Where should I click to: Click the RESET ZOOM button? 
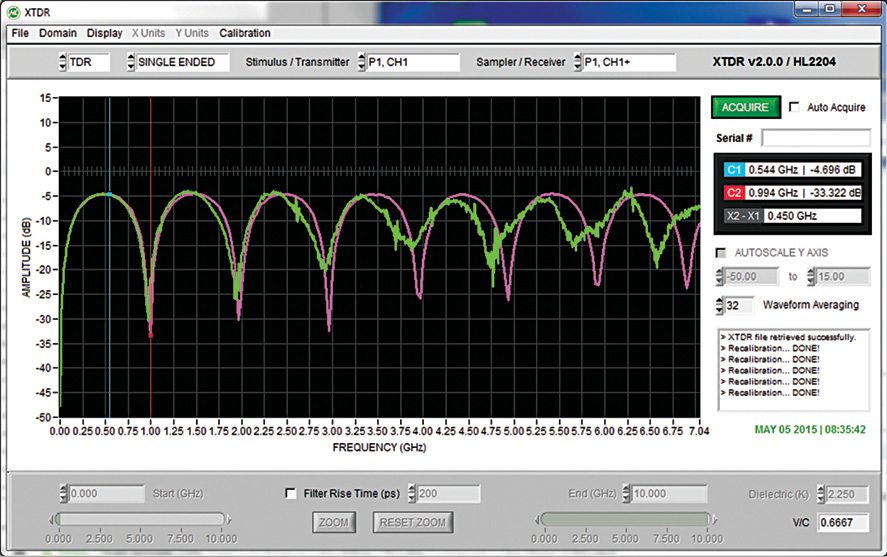pyautogui.click(x=412, y=522)
